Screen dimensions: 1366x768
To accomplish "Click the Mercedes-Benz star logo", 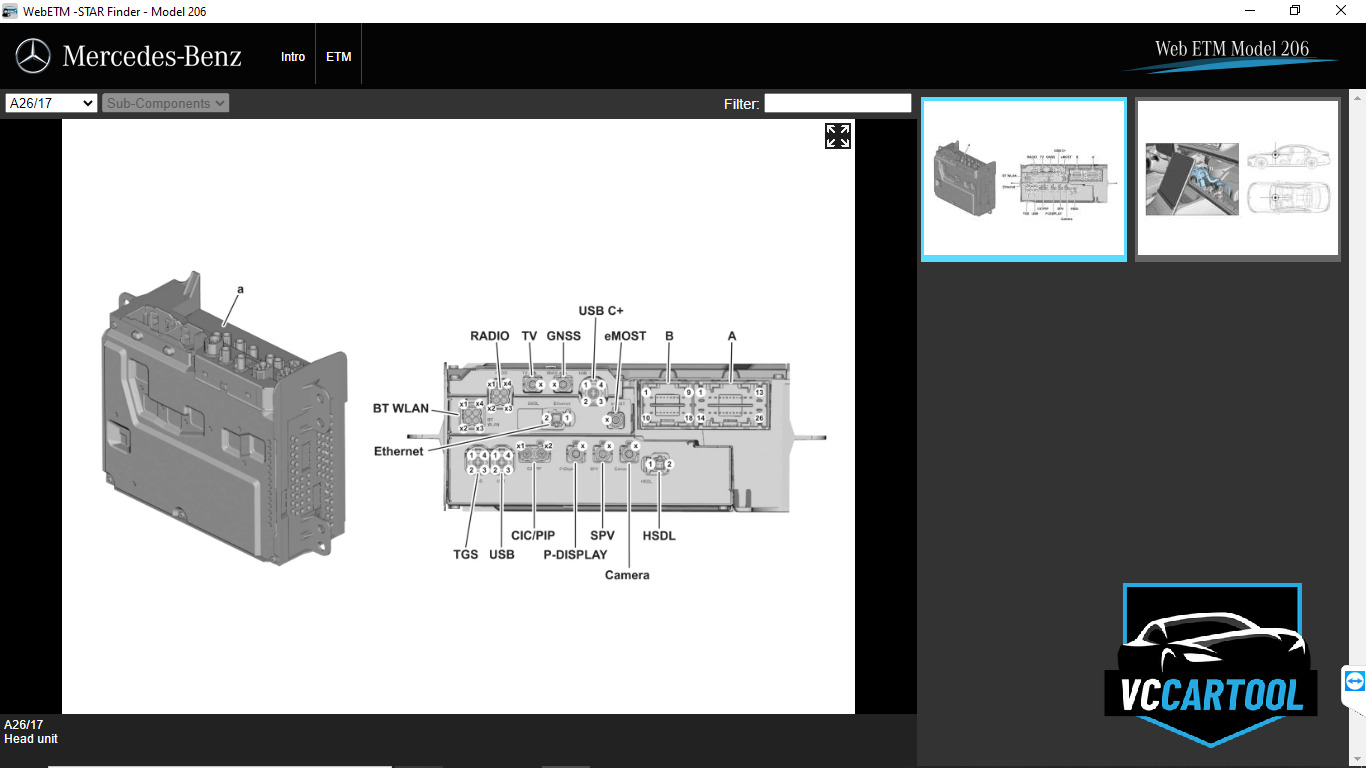I will [x=33, y=56].
